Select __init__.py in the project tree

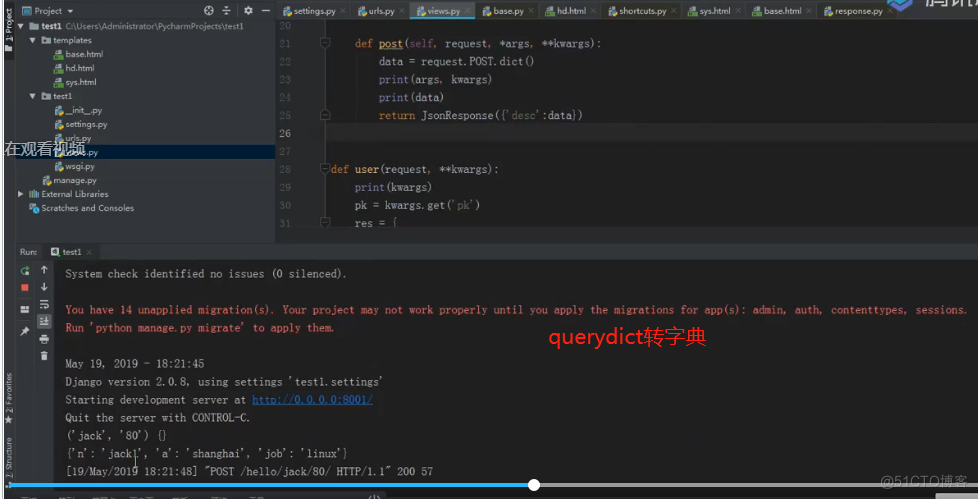(78, 110)
